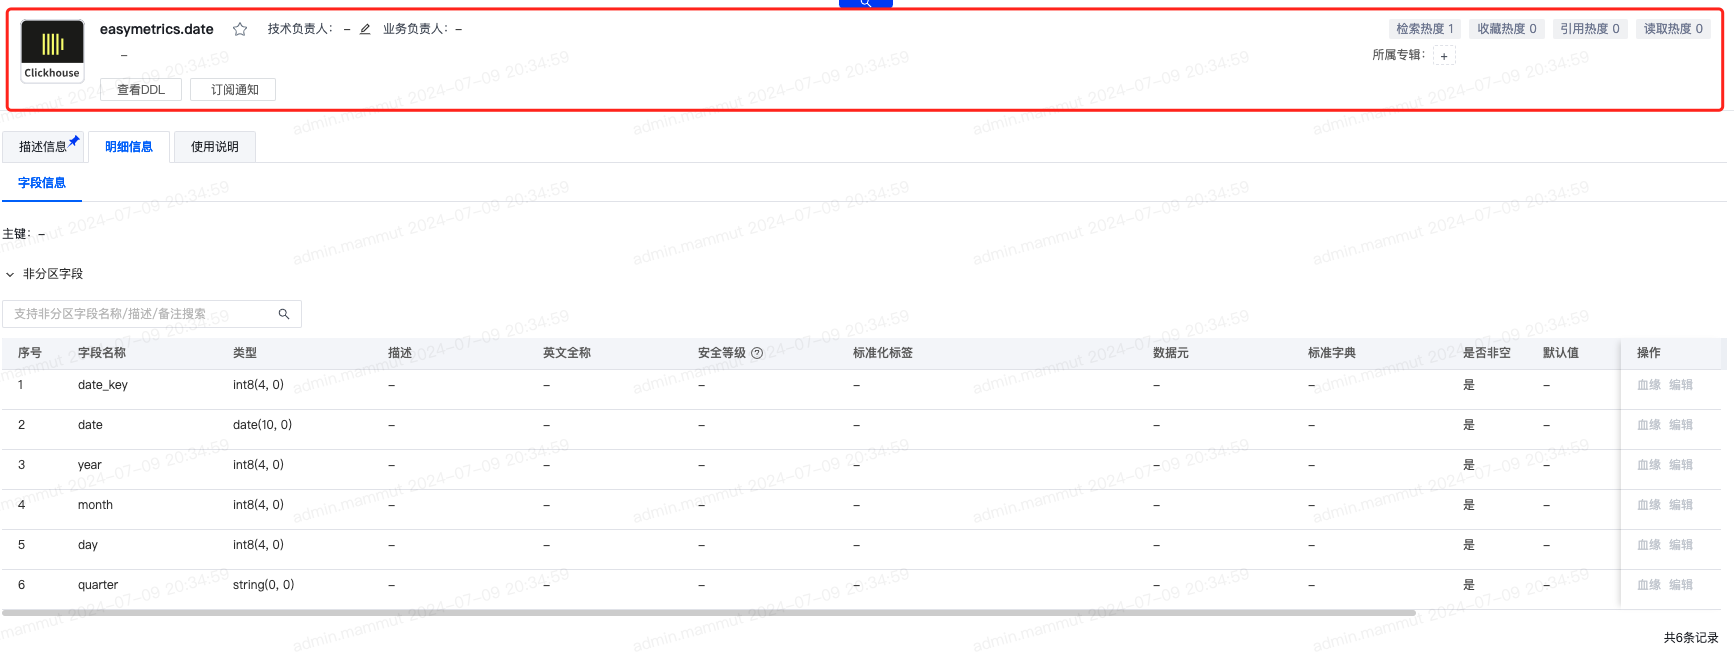
Task: Click 编辑 in the year row
Action: (x=1681, y=465)
